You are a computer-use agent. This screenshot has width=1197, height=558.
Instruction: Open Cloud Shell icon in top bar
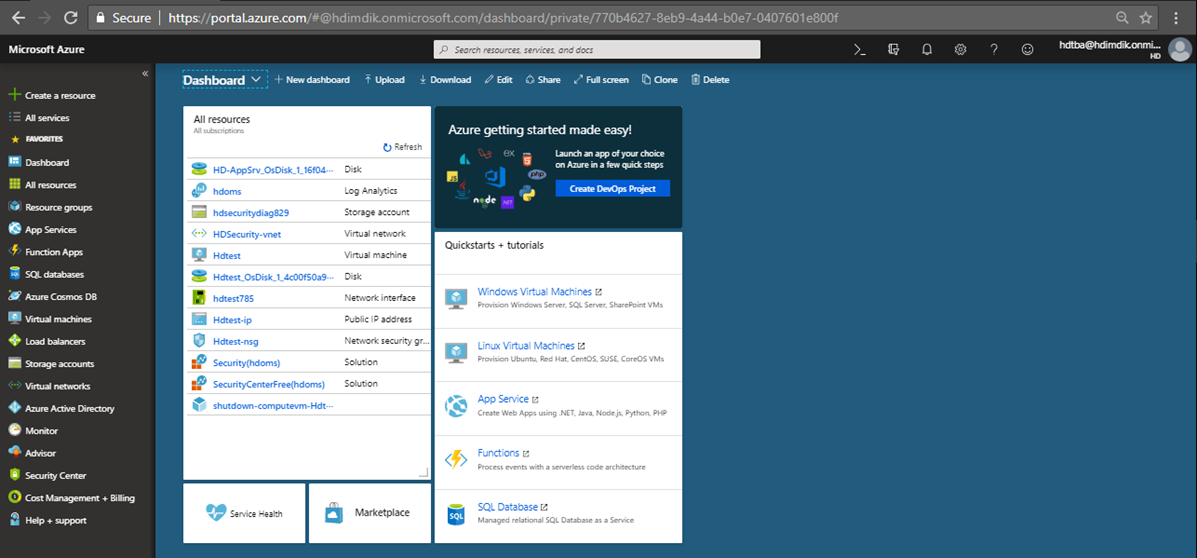(x=860, y=49)
